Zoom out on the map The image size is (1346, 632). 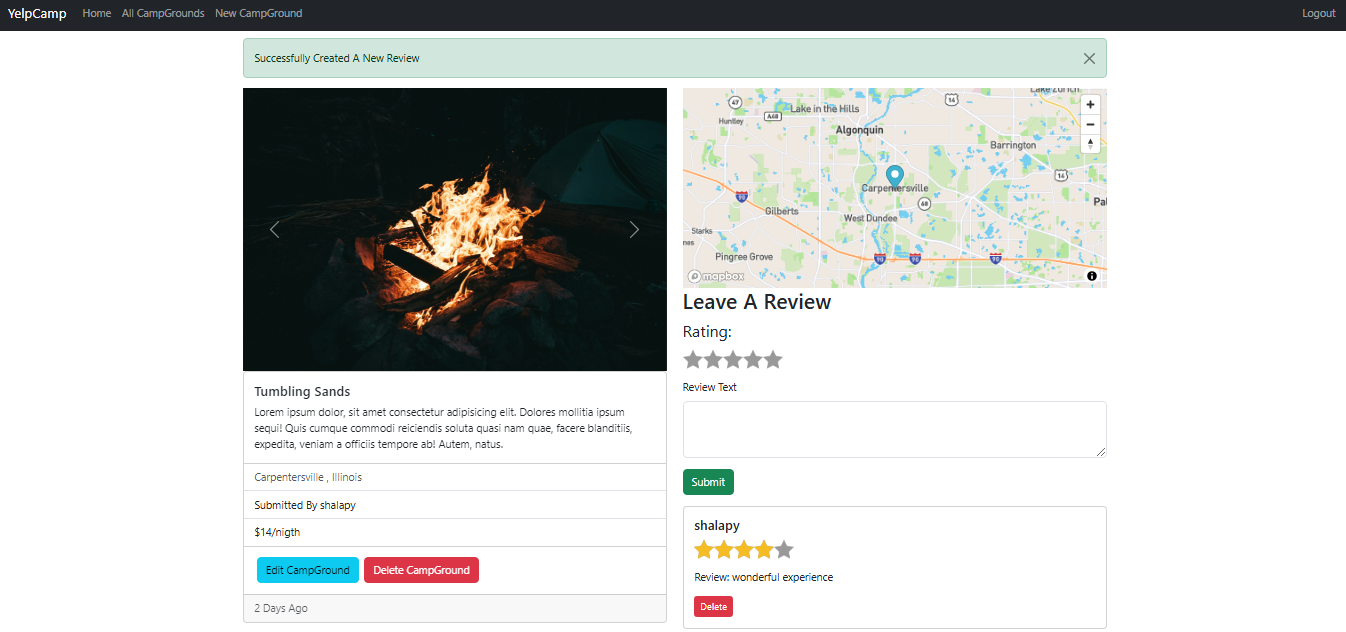point(1090,124)
